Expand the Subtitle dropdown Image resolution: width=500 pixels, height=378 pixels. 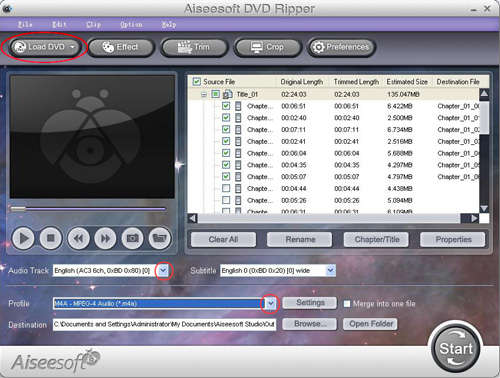click(330, 271)
